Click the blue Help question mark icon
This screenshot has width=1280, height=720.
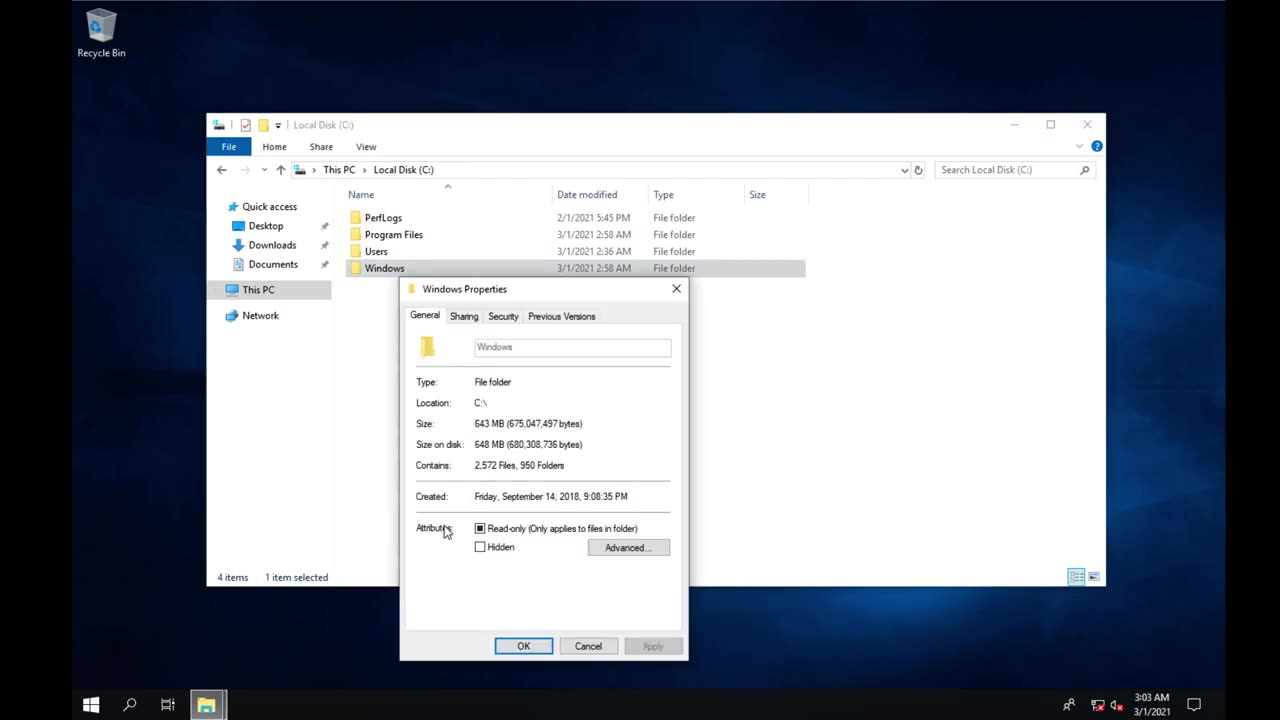[1096, 147]
